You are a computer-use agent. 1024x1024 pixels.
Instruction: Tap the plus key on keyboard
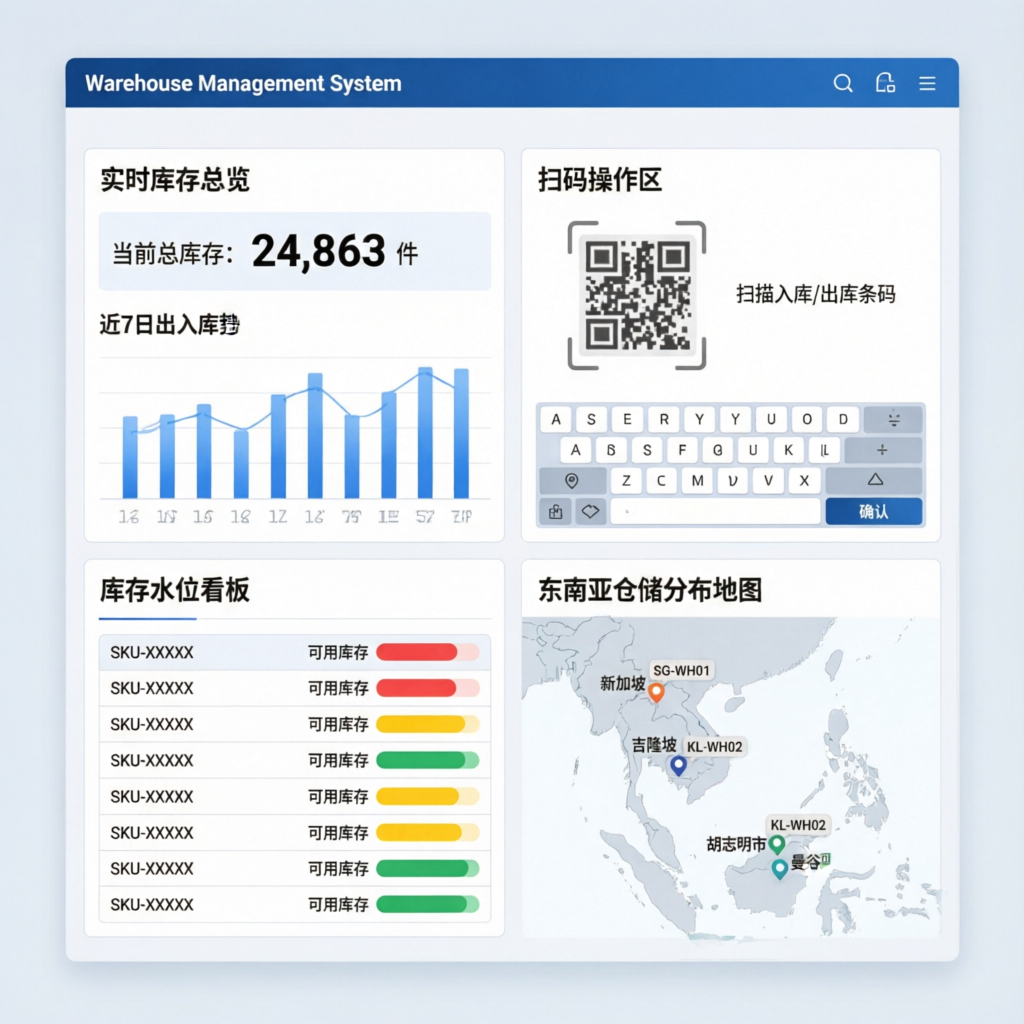pos(882,450)
